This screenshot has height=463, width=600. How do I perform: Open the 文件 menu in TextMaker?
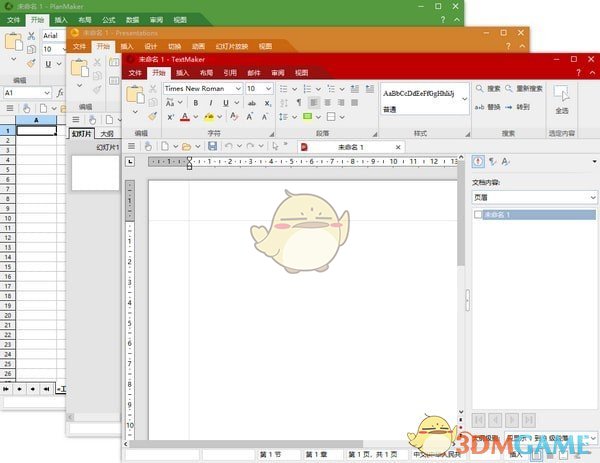click(135, 73)
